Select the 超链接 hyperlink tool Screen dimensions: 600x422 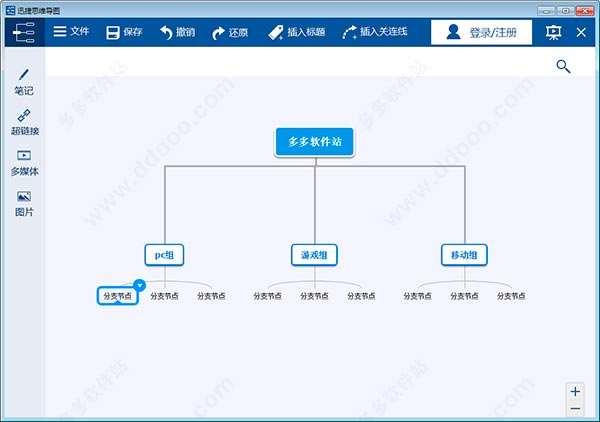(24, 122)
